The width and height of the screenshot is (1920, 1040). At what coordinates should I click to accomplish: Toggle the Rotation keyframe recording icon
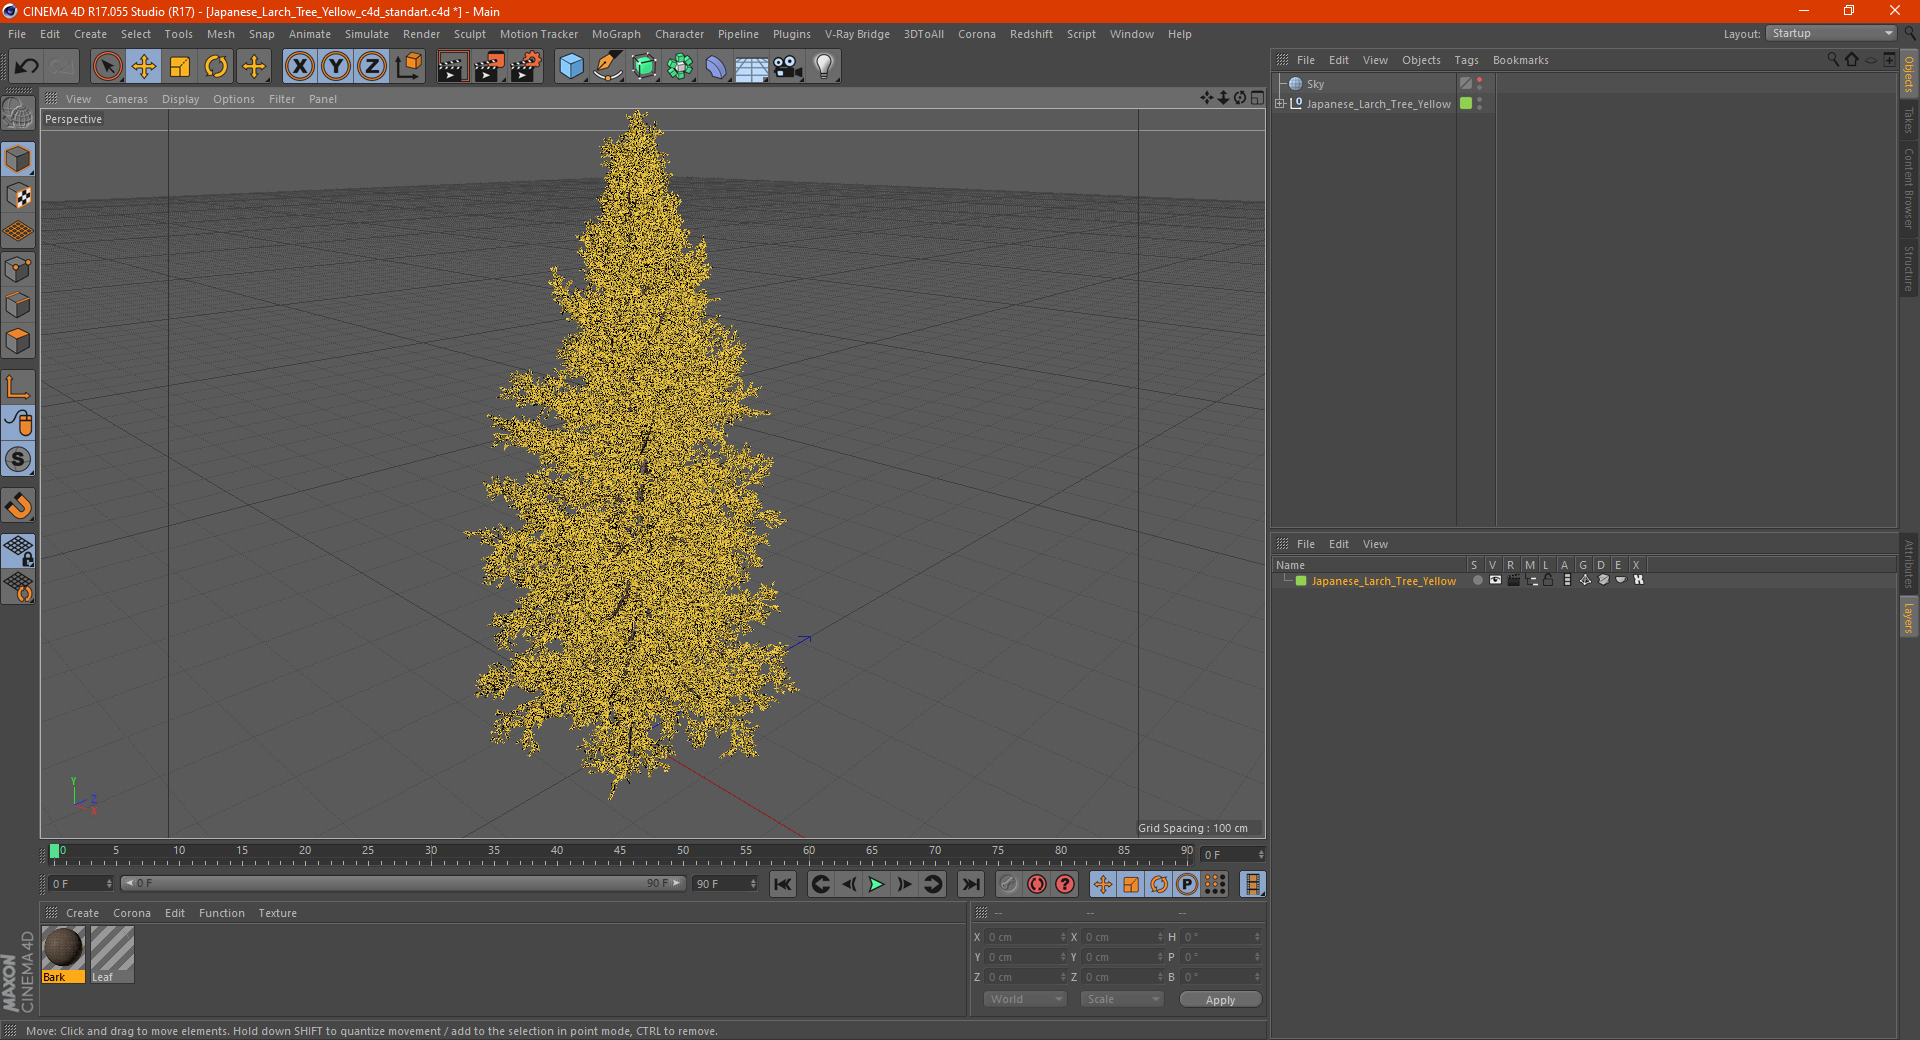click(1159, 884)
